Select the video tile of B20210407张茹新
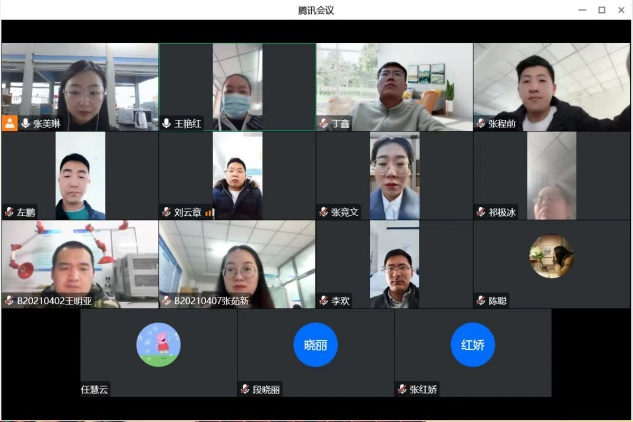 tap(237, 262)
